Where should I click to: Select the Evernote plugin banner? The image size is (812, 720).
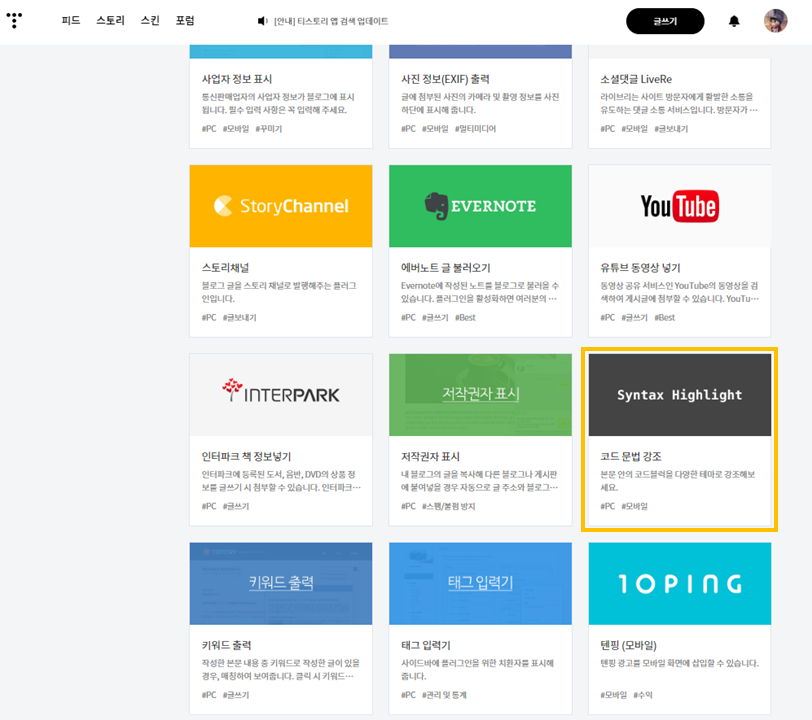pos(480,206)
